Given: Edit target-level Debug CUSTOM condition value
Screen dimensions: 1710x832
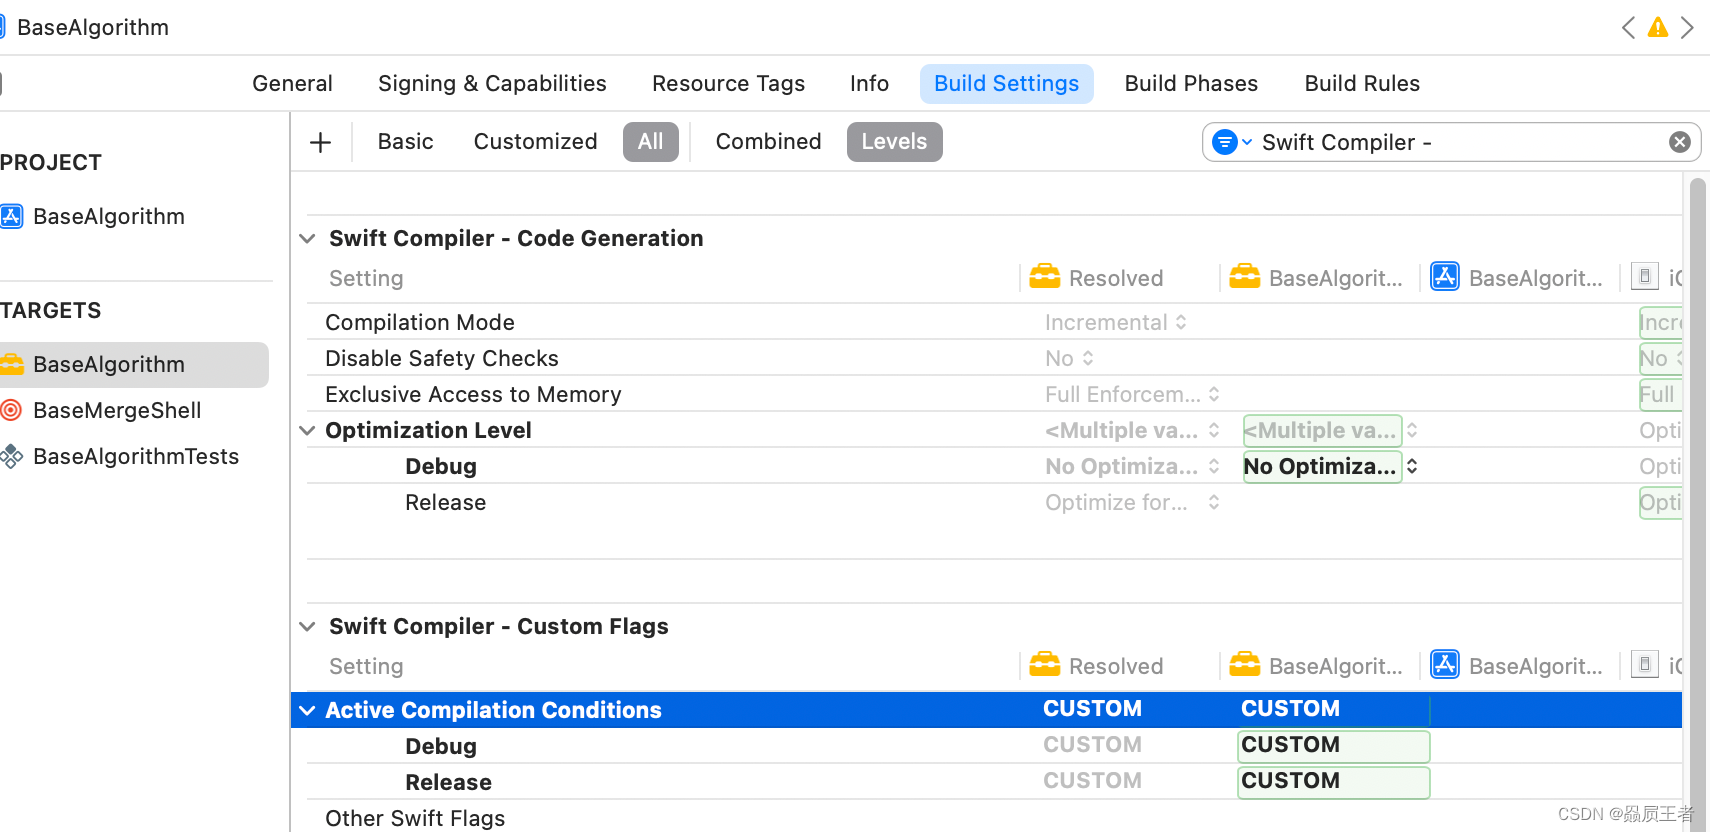Looking at the screenshot, I should pyautogui.click(x=1334, y=746).
